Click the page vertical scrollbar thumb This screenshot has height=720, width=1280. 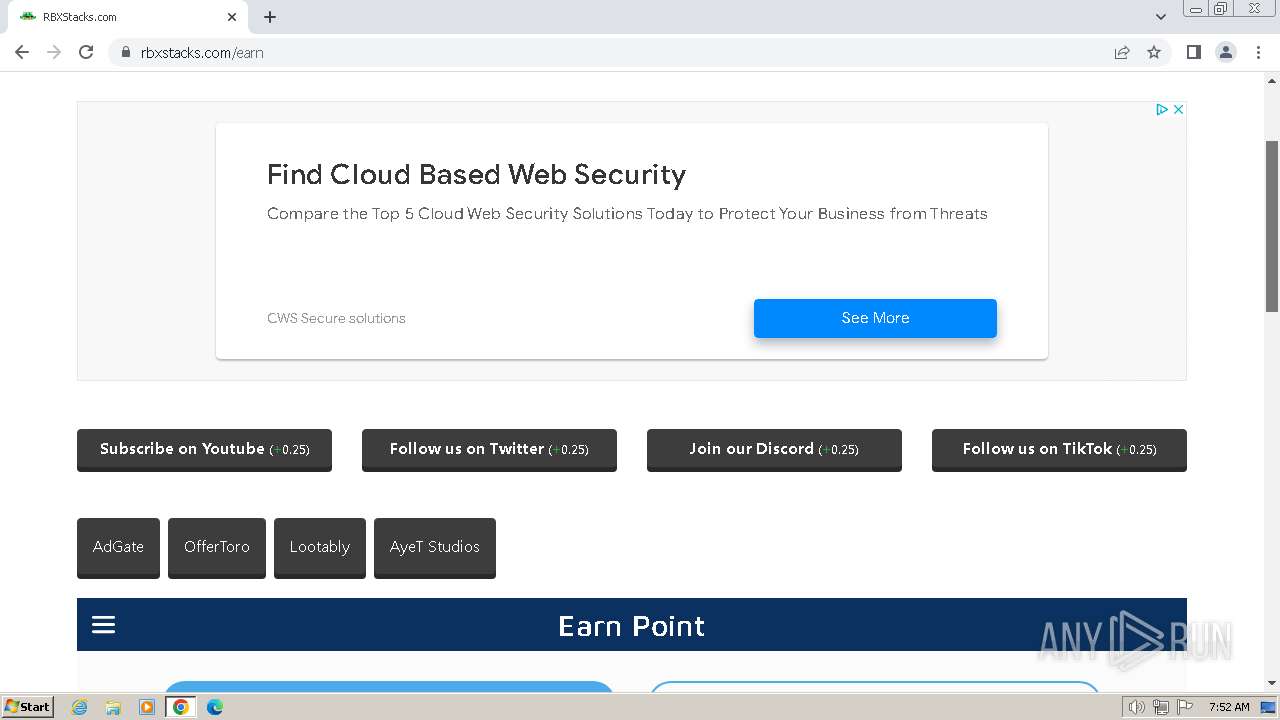[x=1272, y=226]
